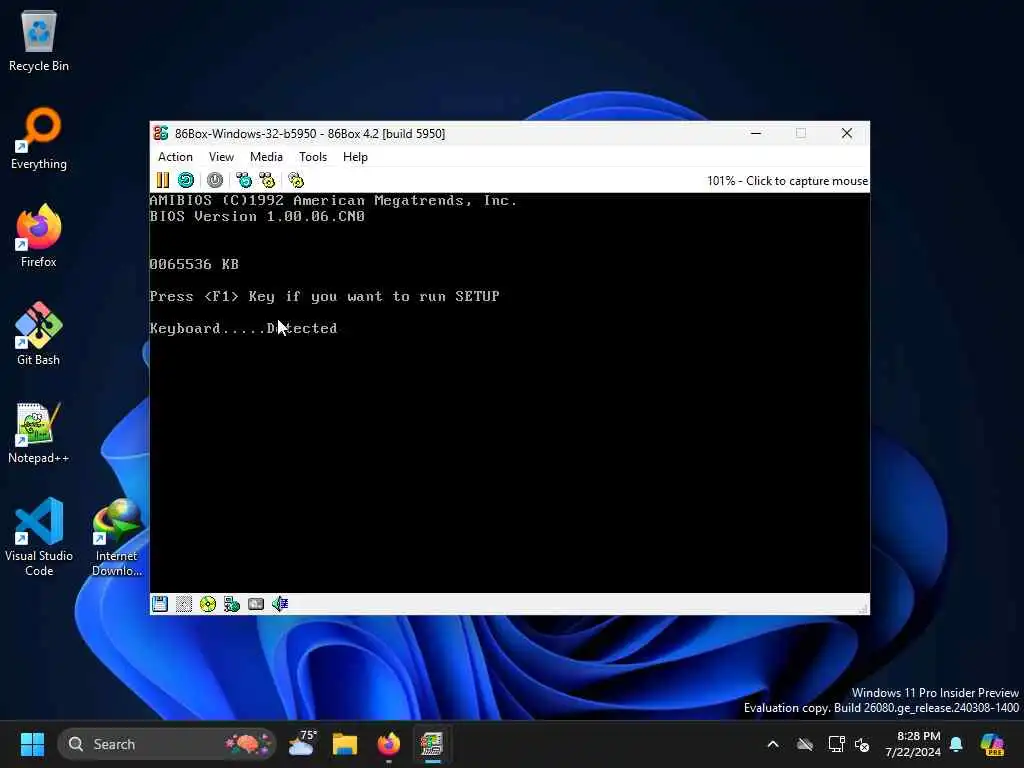Send Ctrl+Alt+Esc via toolbar icon

coord(267,180)
